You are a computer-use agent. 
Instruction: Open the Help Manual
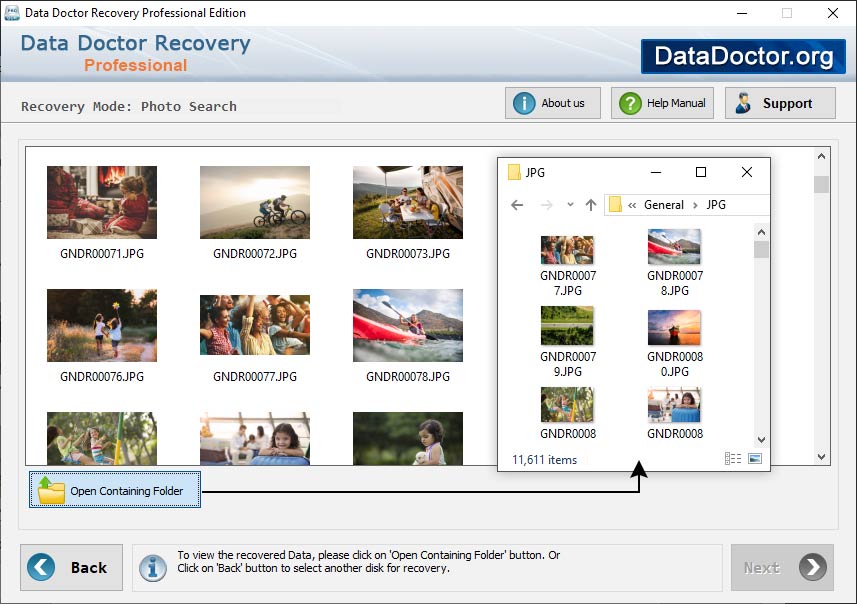coord(662,103)
